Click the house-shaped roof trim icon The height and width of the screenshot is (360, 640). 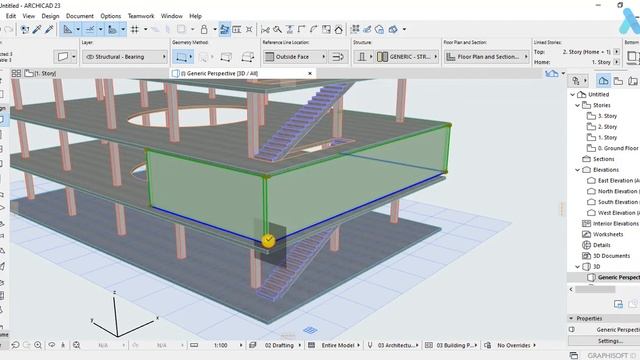[x=338, y=29]
